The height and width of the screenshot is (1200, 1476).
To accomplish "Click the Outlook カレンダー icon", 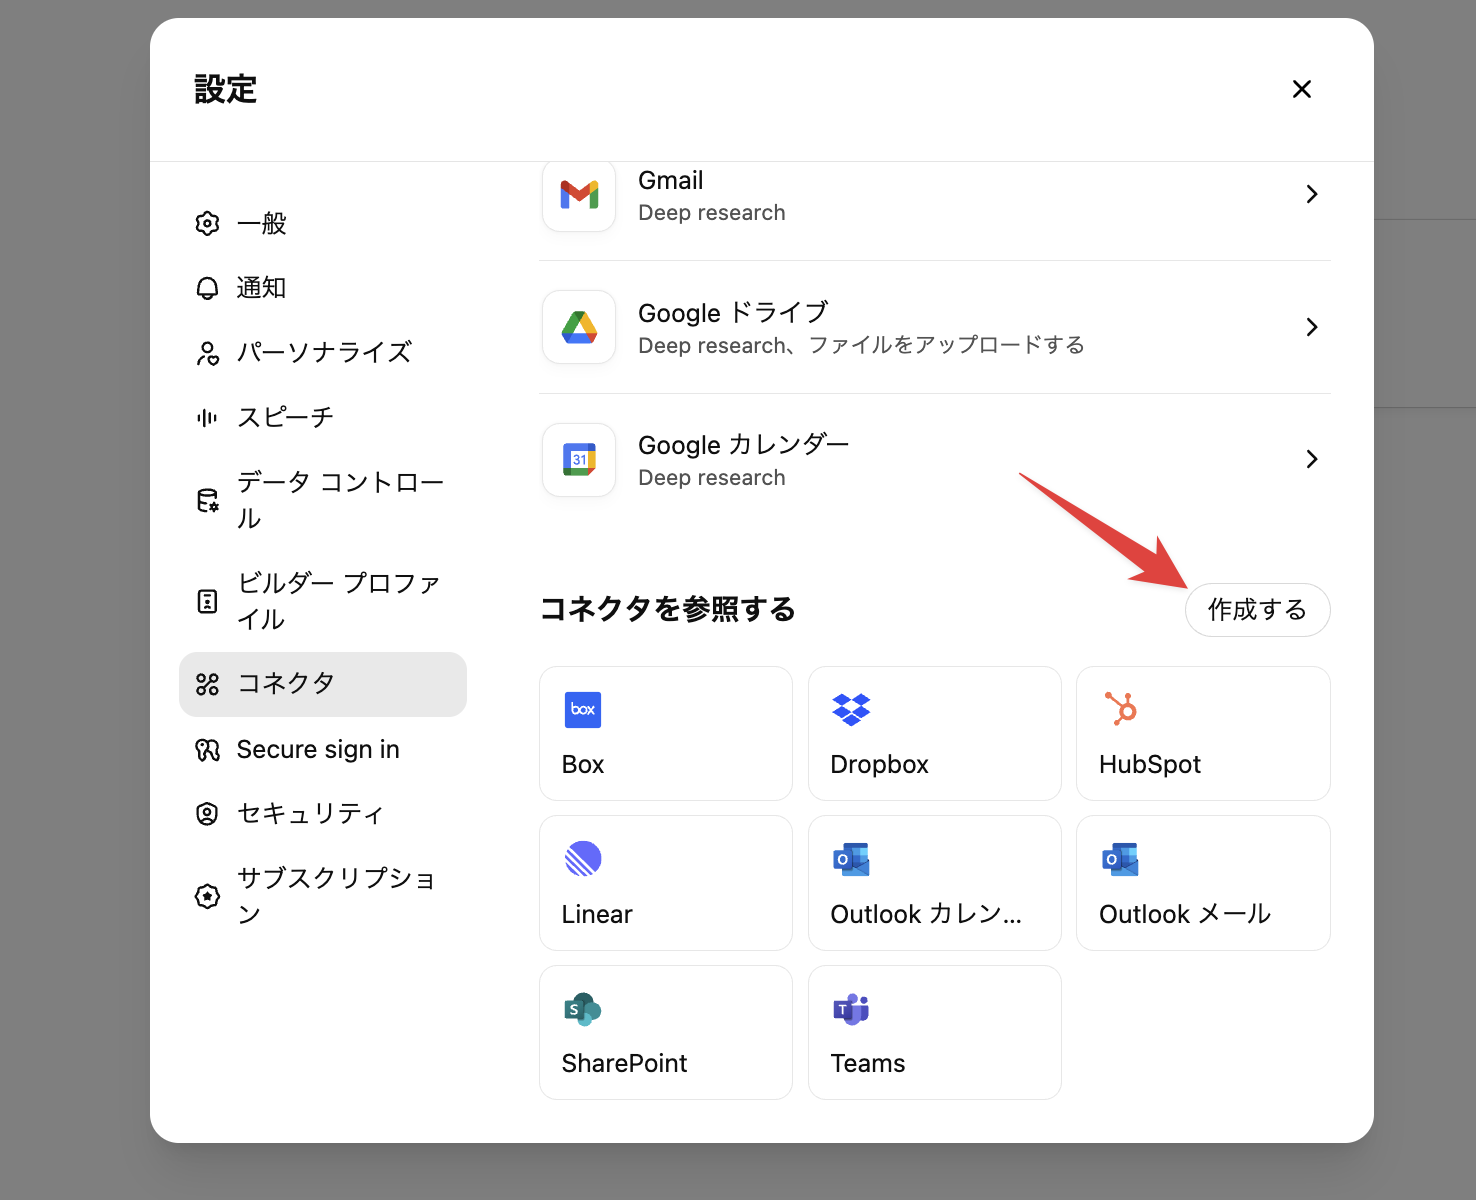I will 851,859.
